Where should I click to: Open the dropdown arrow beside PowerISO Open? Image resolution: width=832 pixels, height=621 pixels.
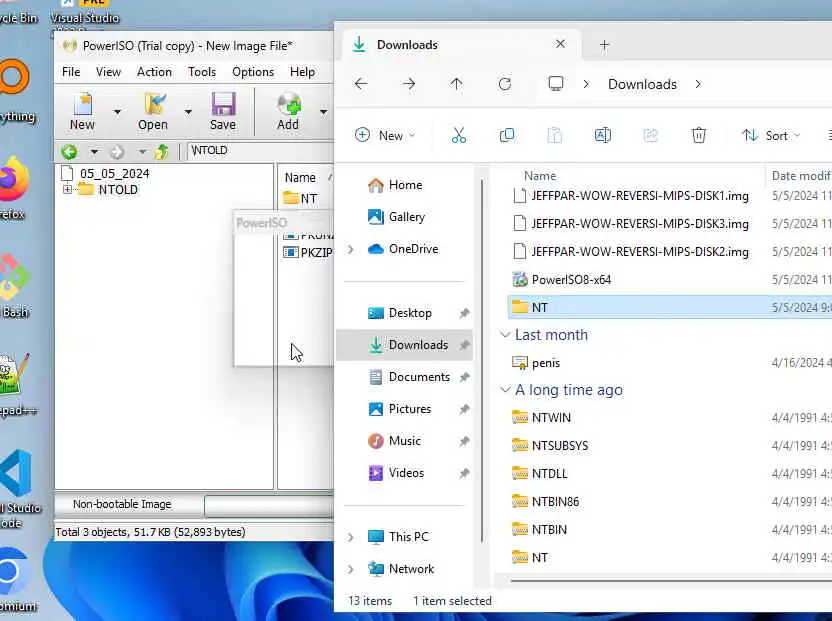[188, 111]
